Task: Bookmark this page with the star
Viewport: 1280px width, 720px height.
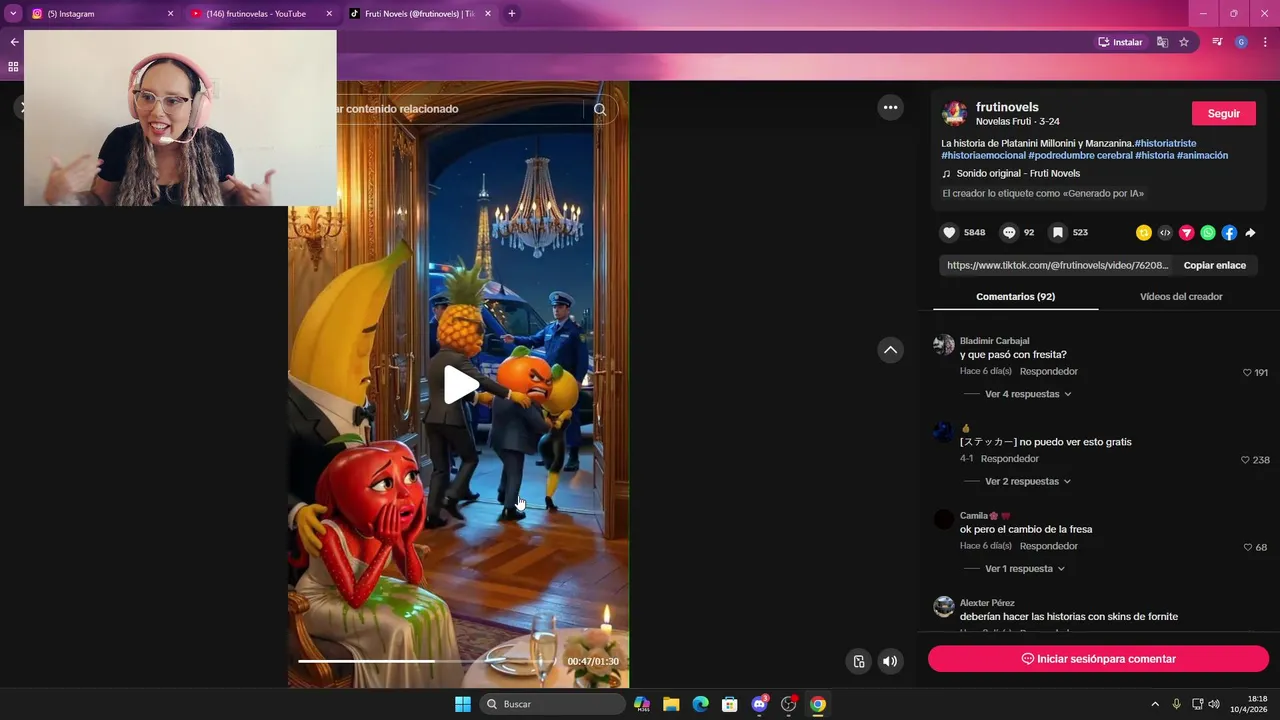Action: click(1184, 42)
